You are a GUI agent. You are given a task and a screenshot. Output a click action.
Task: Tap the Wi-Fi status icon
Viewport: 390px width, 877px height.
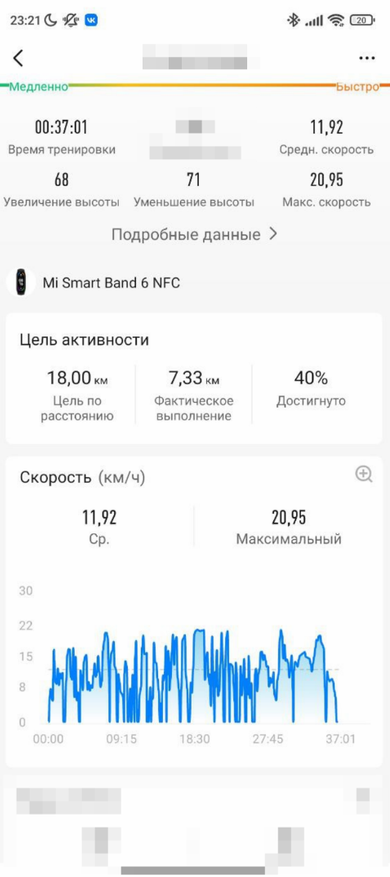coord(336,21)
